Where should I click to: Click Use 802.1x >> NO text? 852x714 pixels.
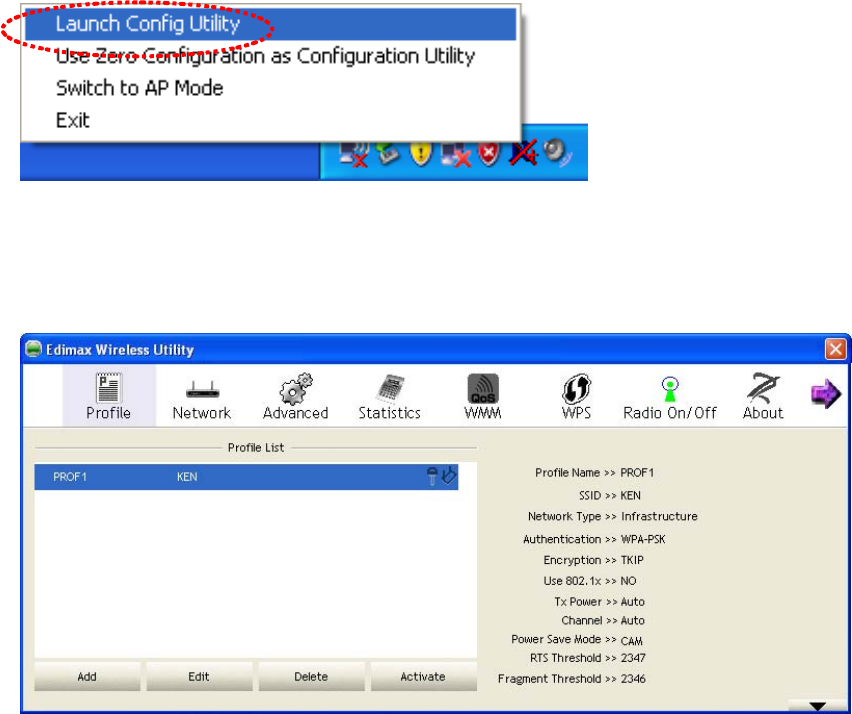590,581
